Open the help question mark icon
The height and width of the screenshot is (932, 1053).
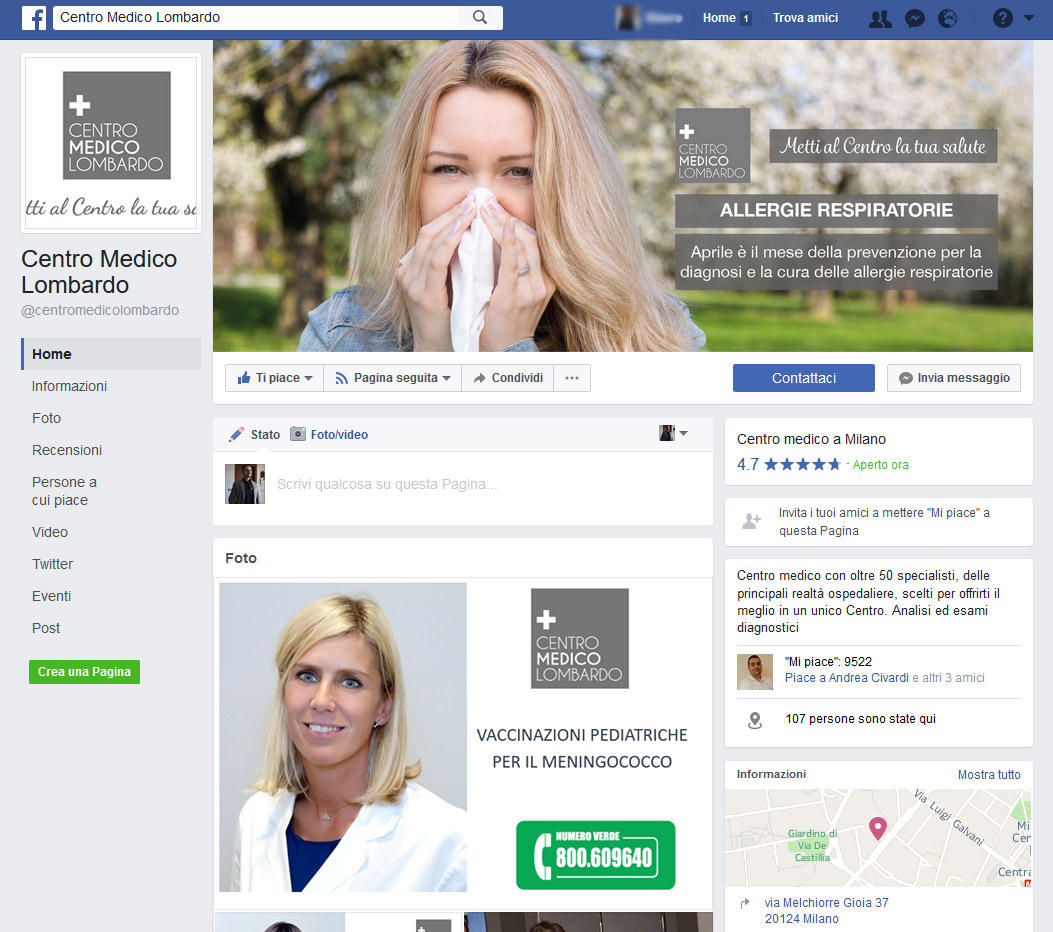(1002, 18)
